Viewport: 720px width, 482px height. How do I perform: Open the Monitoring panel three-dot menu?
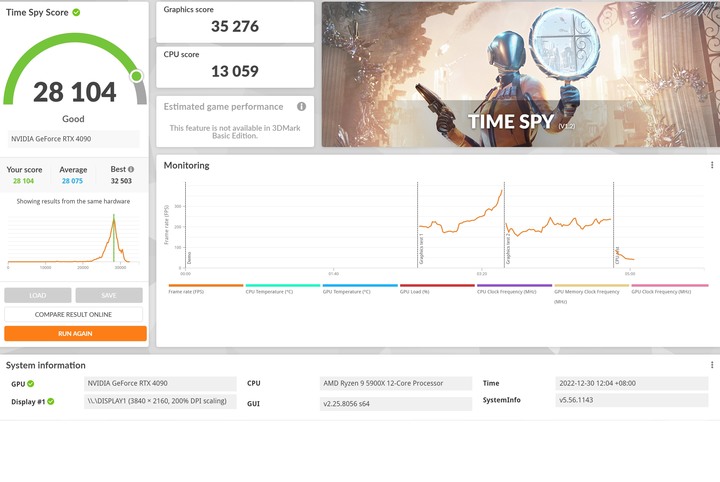712,165
